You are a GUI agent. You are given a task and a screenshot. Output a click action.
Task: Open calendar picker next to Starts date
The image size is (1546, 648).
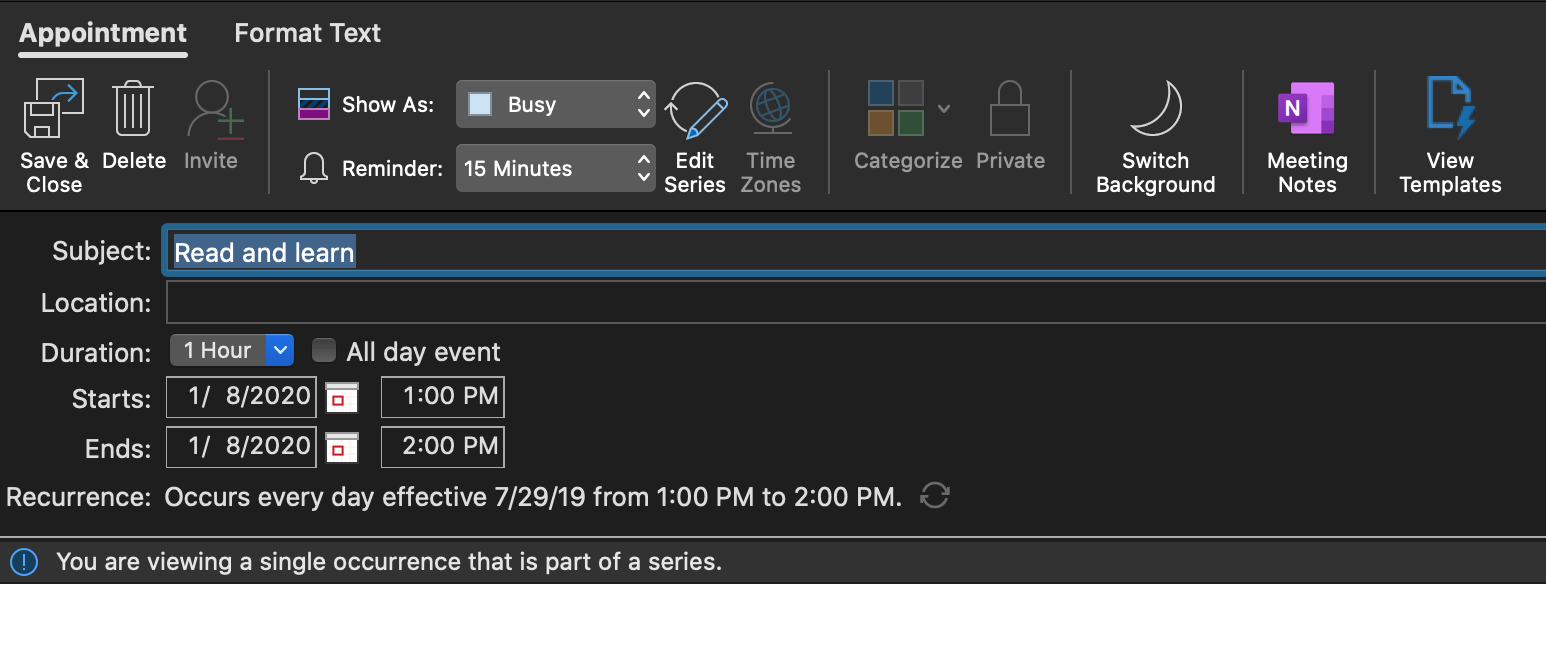[342, 397]
